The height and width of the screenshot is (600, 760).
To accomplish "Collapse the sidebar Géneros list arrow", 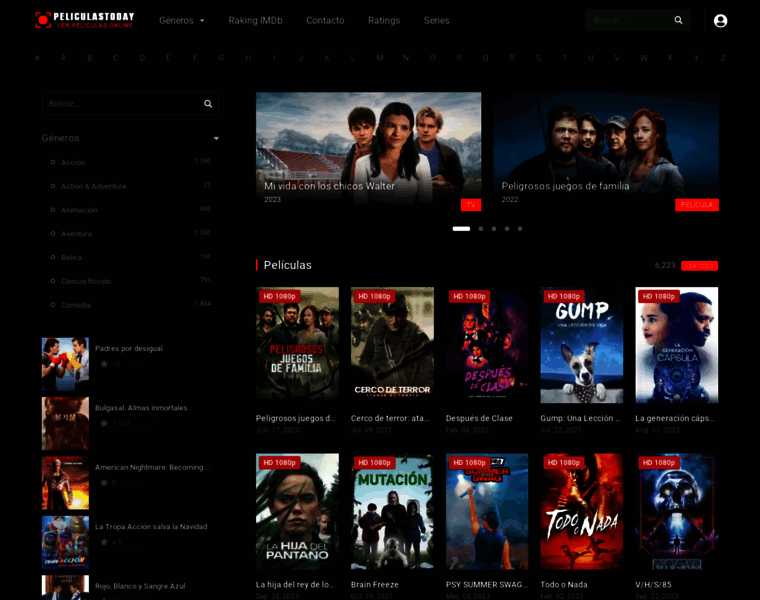I will pyautogui.click(x=216, y=138).
